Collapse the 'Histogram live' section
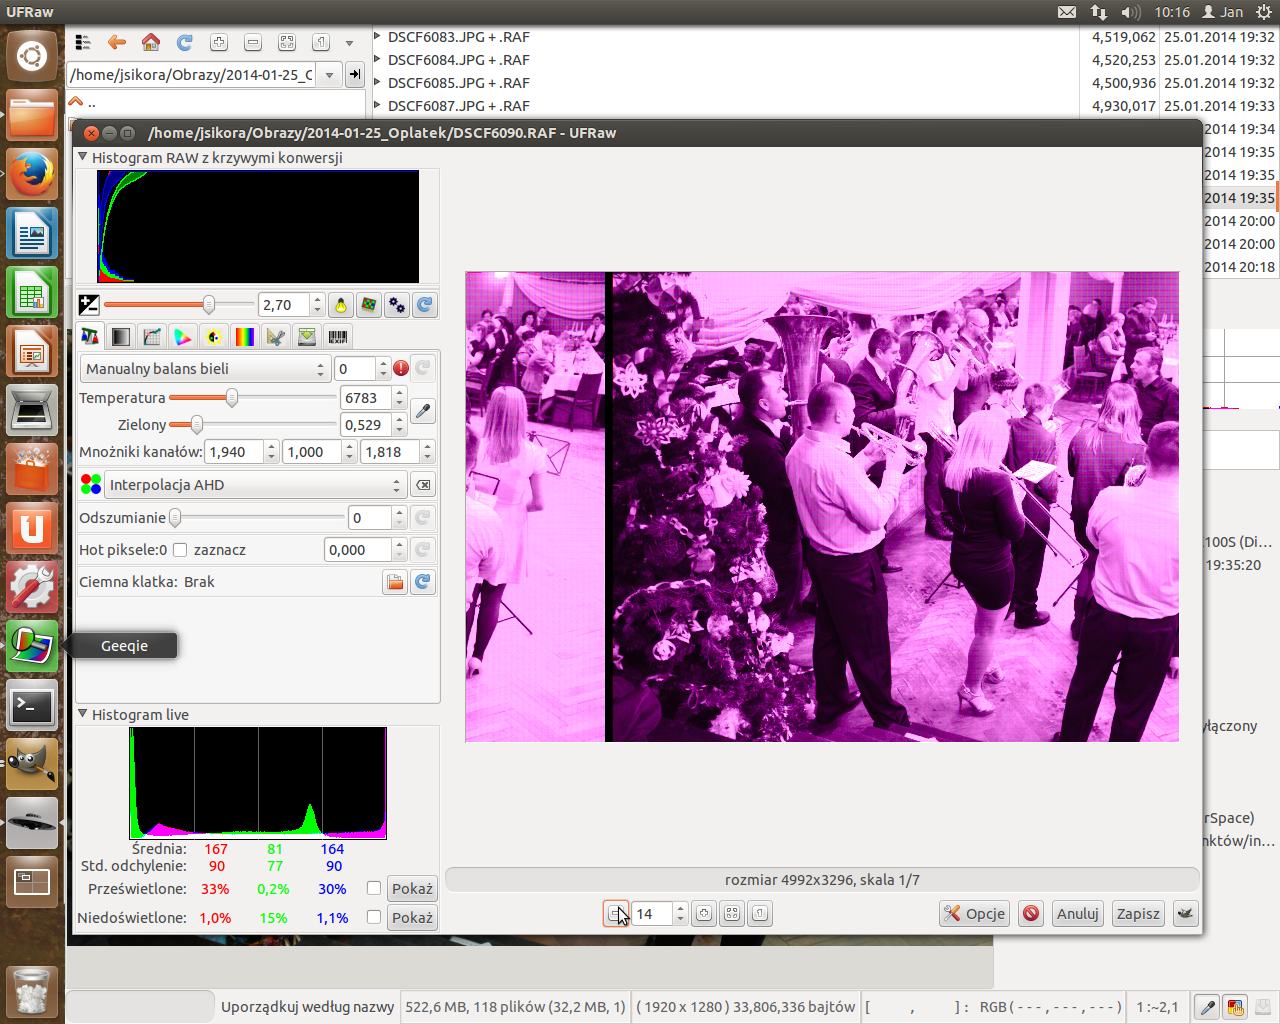Screen dimensions: 1280x1024 [83, 714]
